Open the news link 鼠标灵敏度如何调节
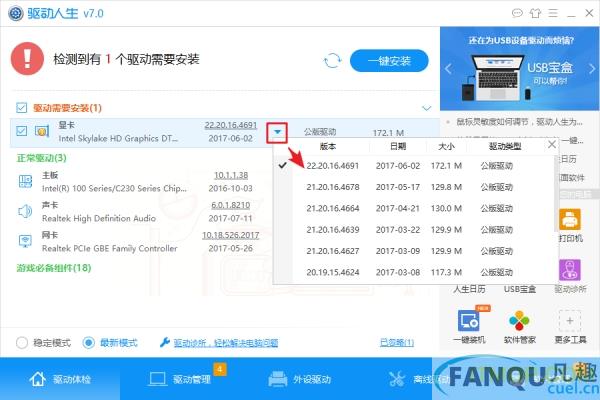The height and width of the screenshot is (400, 600). [x=519, y=122]
